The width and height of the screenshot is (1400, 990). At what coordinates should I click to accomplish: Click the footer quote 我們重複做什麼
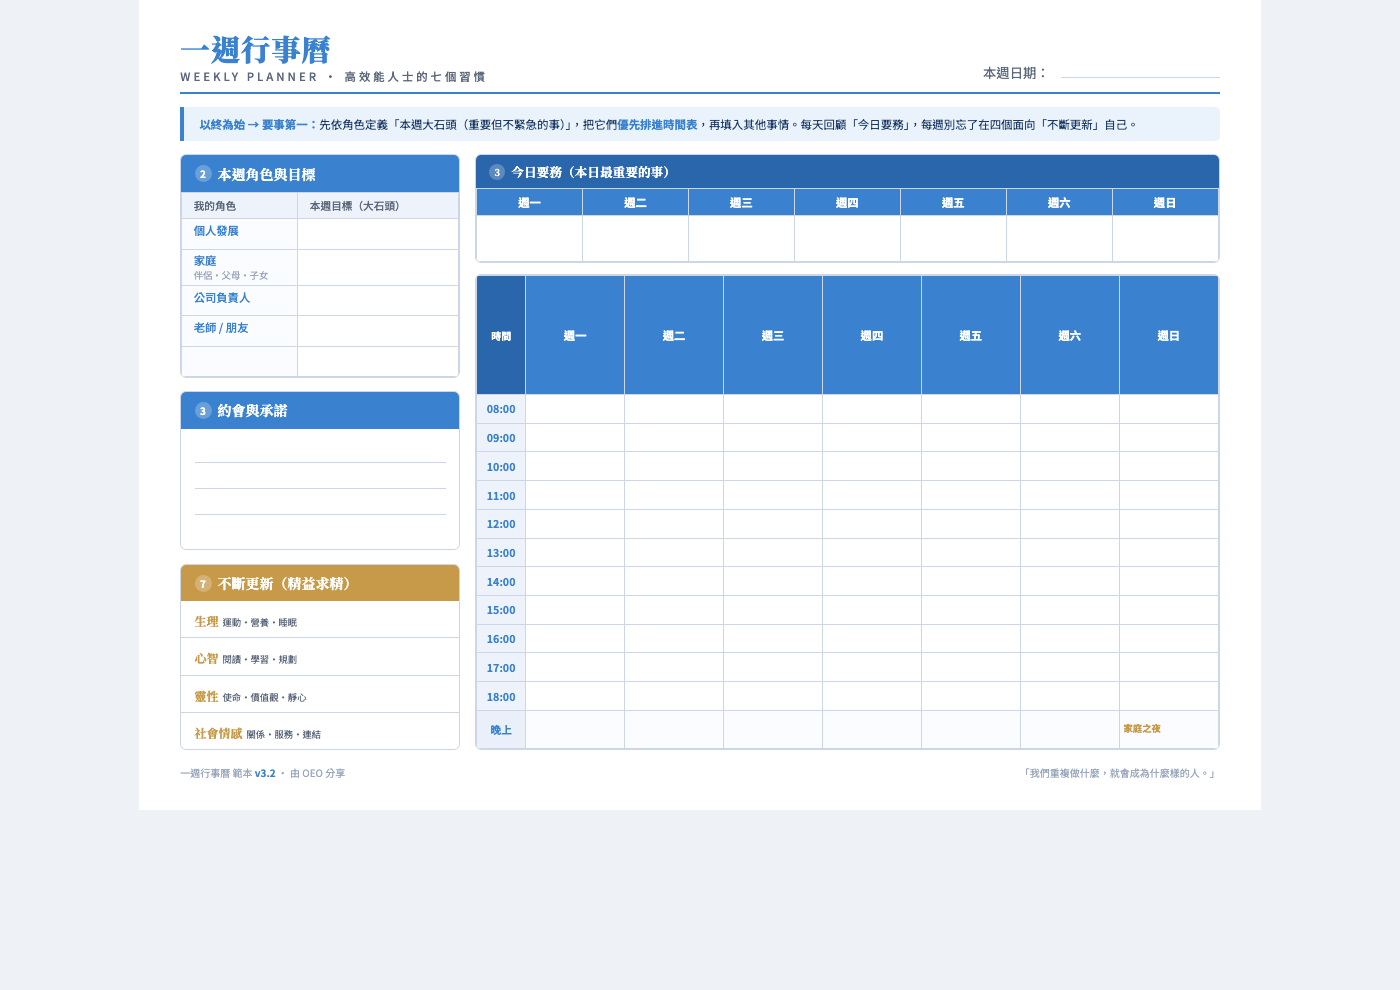[x=1118, y=773]
